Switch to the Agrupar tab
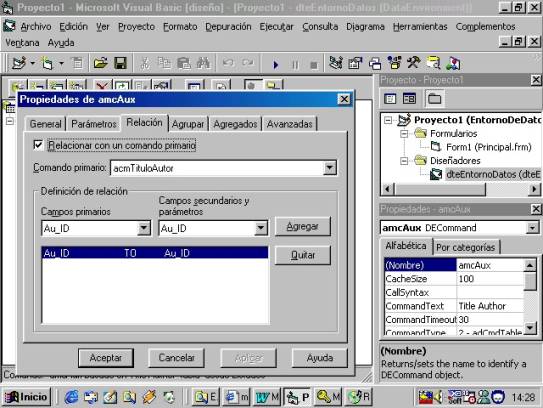Image resolution: width=543 pixels, height=408 pixels. tap(188, 124)
